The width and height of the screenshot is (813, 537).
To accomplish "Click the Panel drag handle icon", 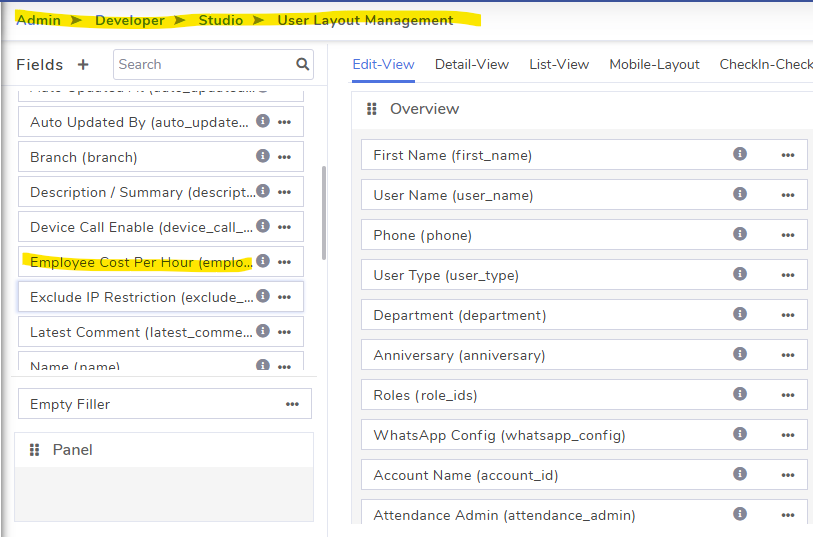I will point(35,450).
